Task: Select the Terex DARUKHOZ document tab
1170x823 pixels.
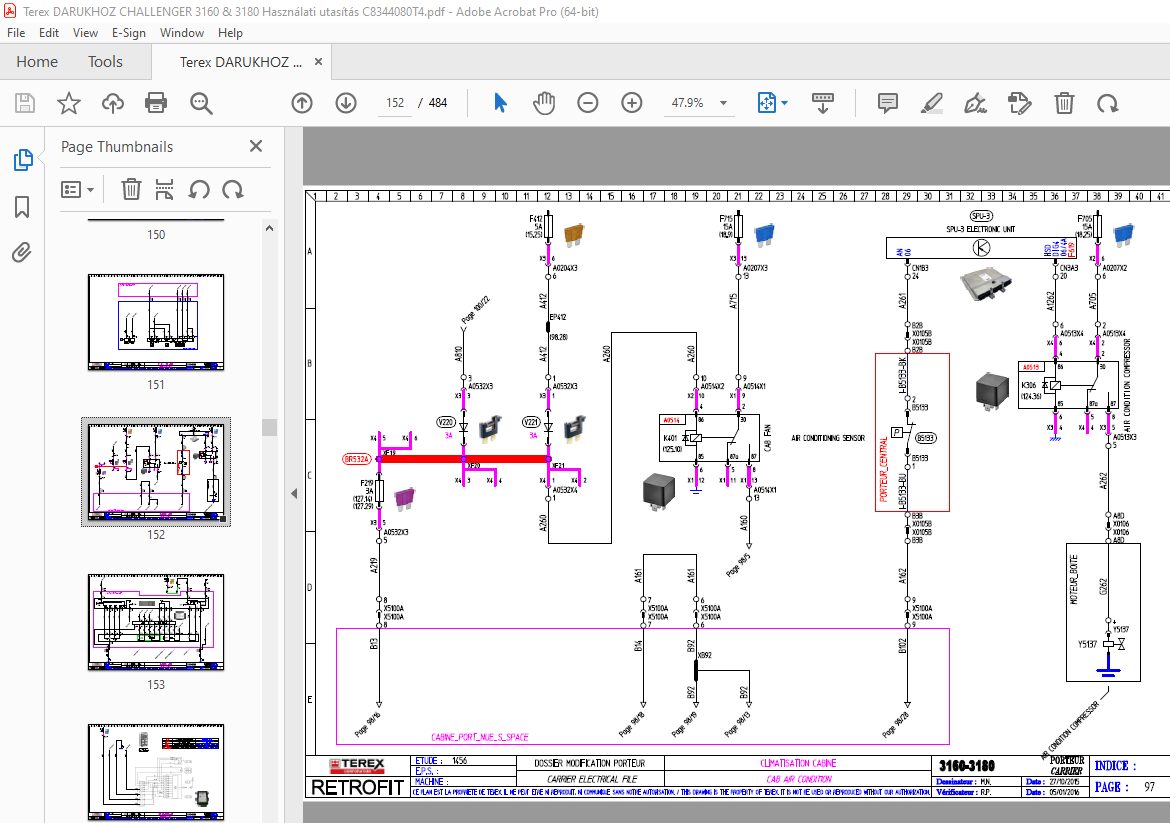Action: click(240, 62)
